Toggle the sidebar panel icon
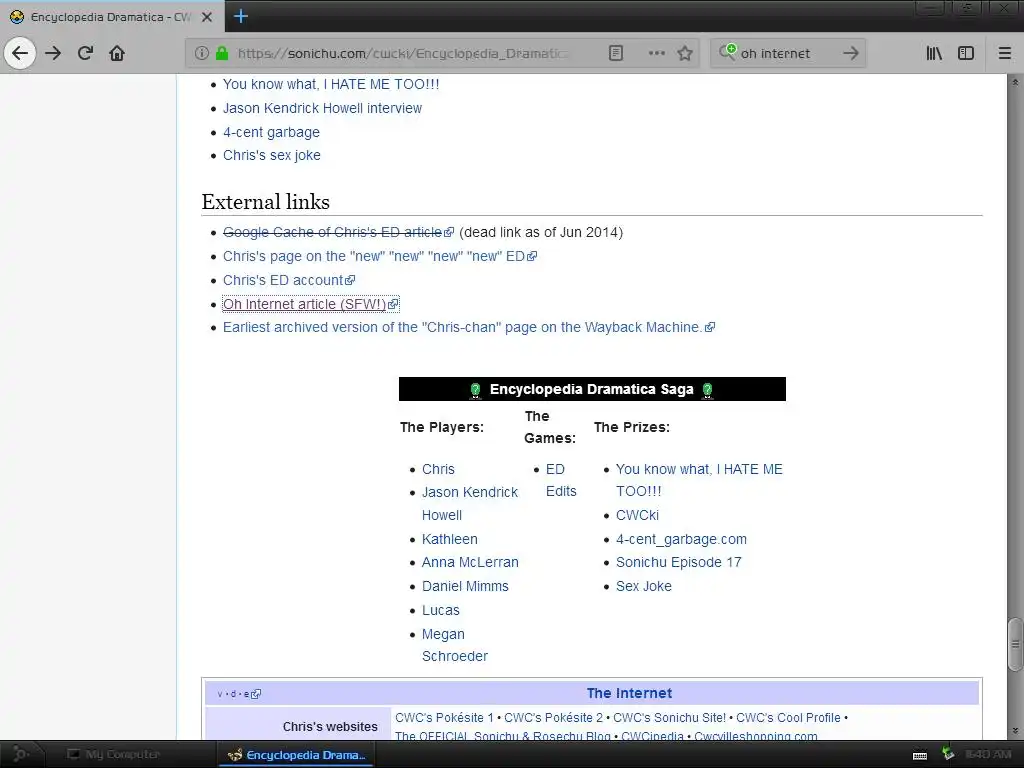This screenshot has height=768, width=1024. [x=966, y=53]
